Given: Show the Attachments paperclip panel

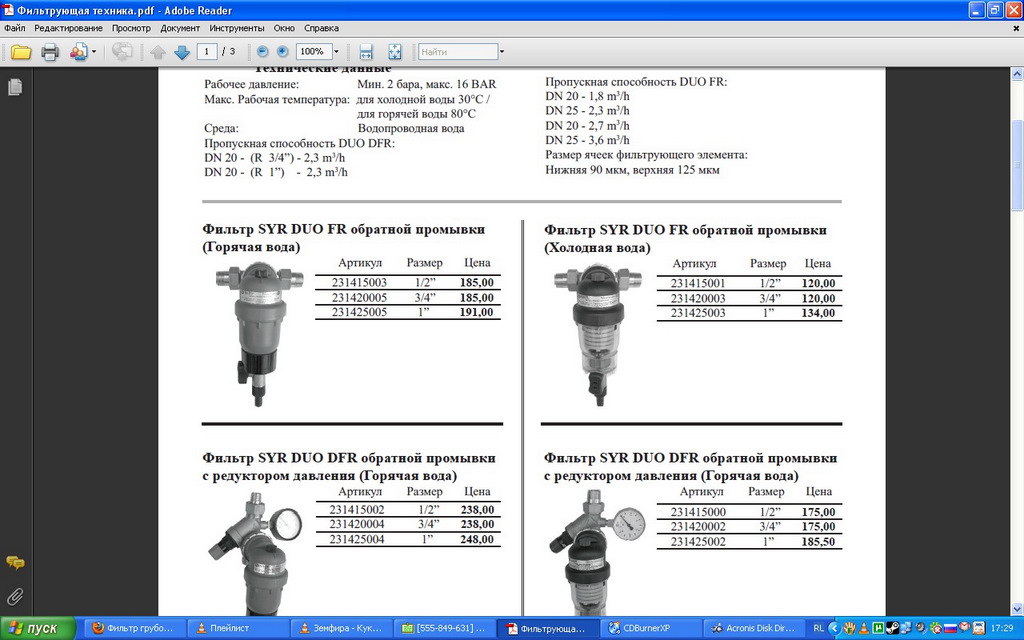Looking at the screenshot, I should point(15,596).
